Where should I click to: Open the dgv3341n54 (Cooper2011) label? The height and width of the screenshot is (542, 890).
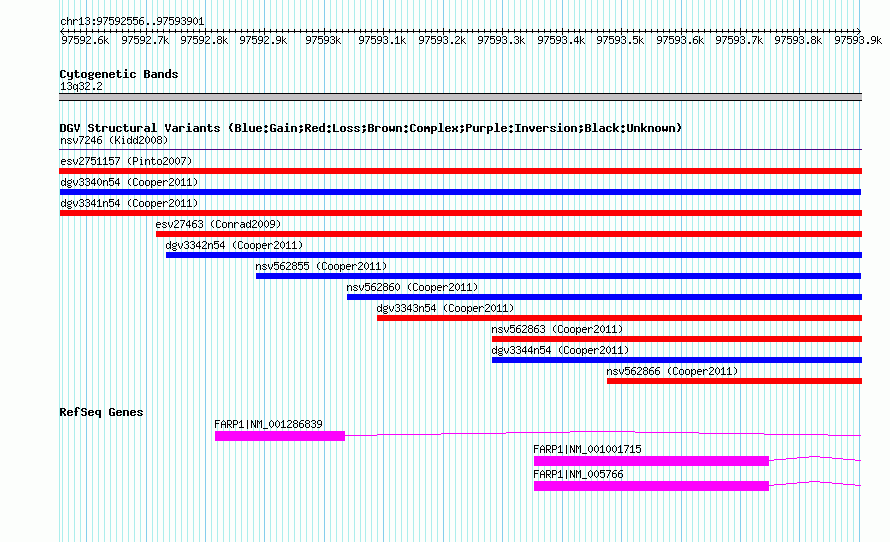pyautogui.click(x=129, y=203)
